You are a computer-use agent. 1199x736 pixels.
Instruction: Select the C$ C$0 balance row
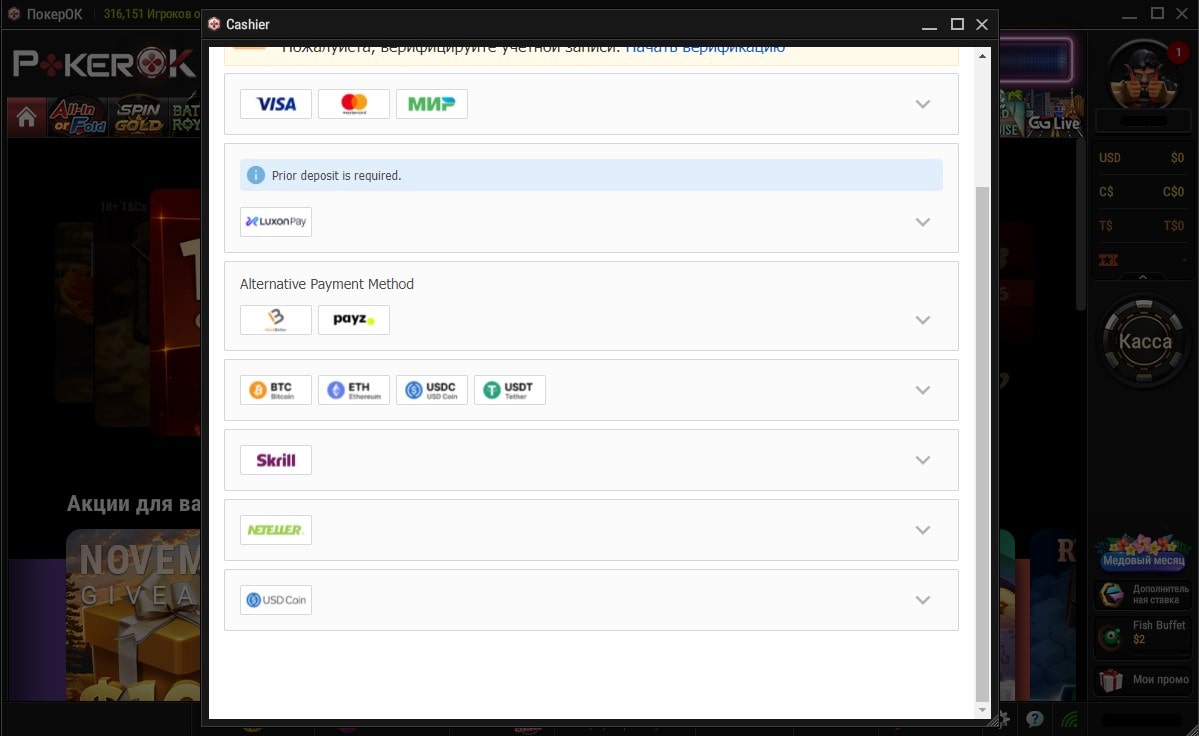click(x=1141, y=191)
